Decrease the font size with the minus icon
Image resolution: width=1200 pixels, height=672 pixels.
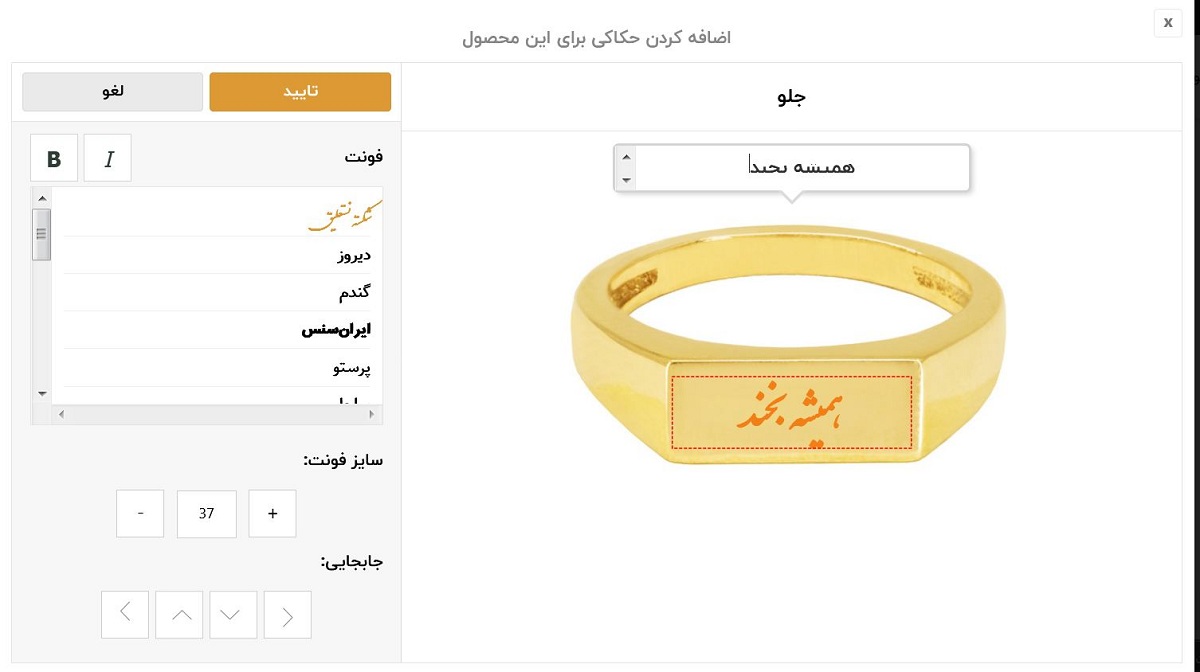tap(140, 513)
